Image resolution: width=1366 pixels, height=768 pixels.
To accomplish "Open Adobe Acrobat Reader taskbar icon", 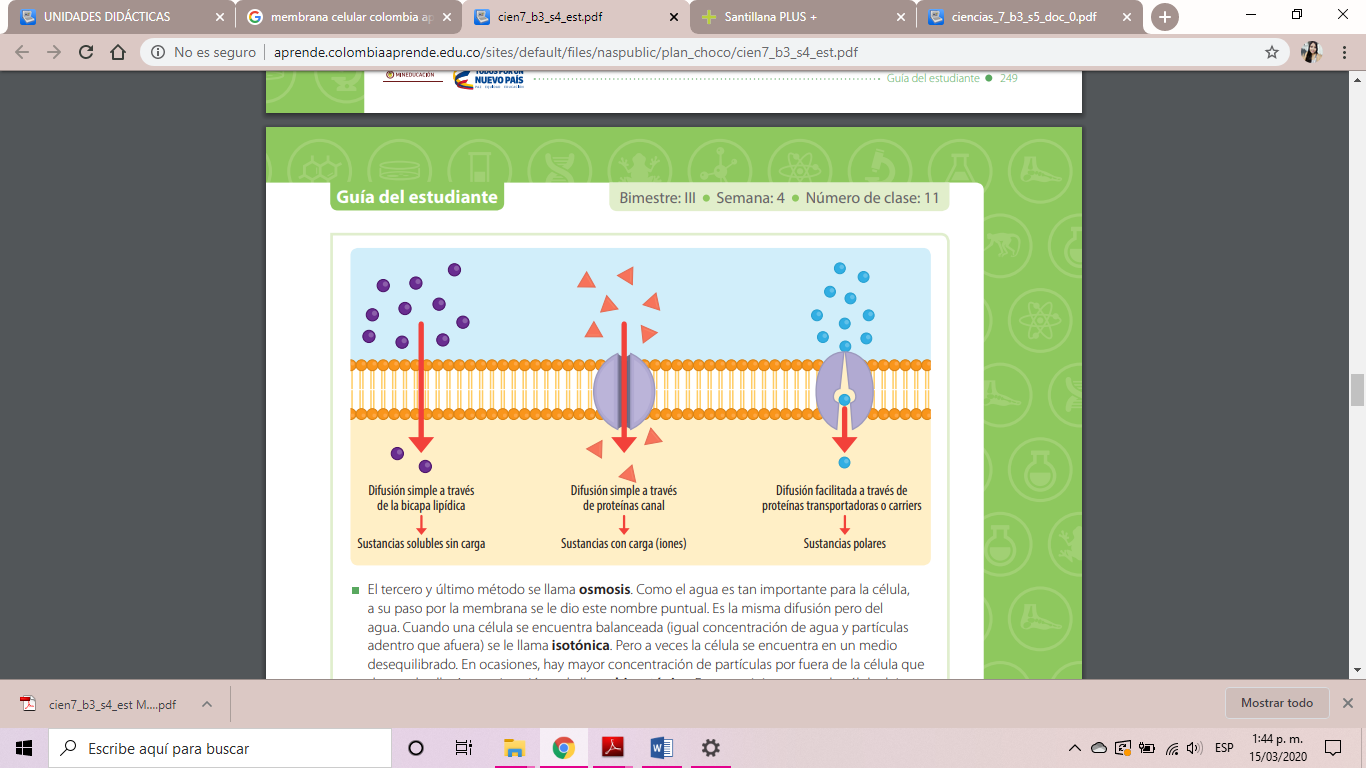I will point(612,748).
